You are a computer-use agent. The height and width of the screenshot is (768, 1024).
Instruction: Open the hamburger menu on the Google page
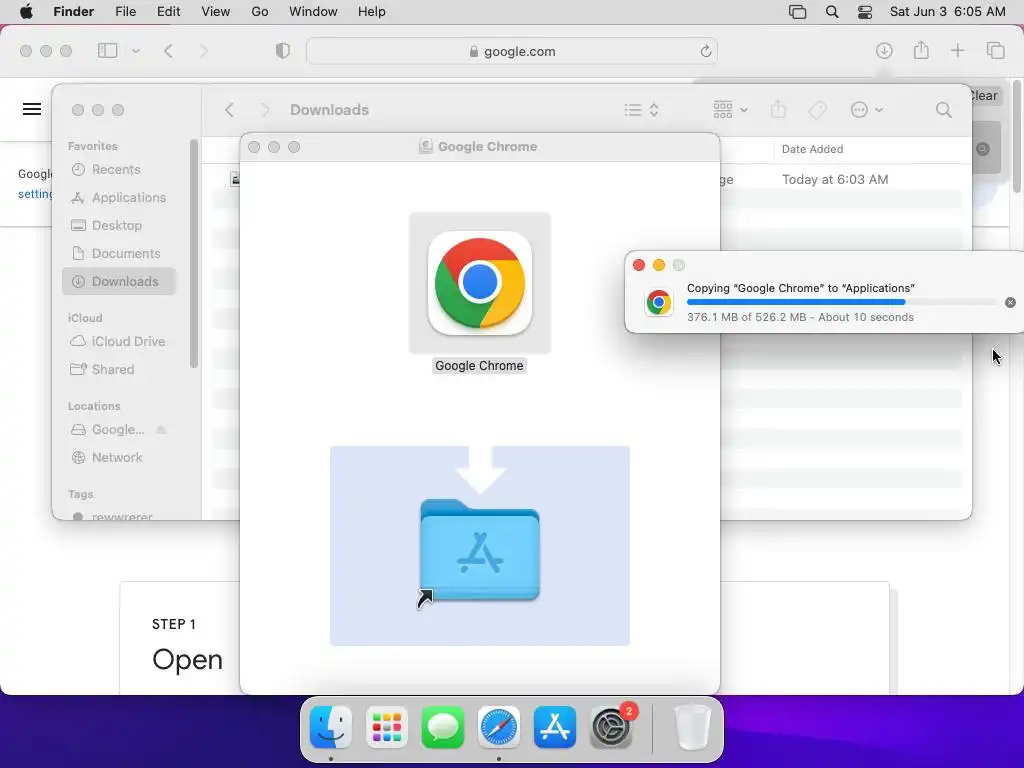point(32,109)
